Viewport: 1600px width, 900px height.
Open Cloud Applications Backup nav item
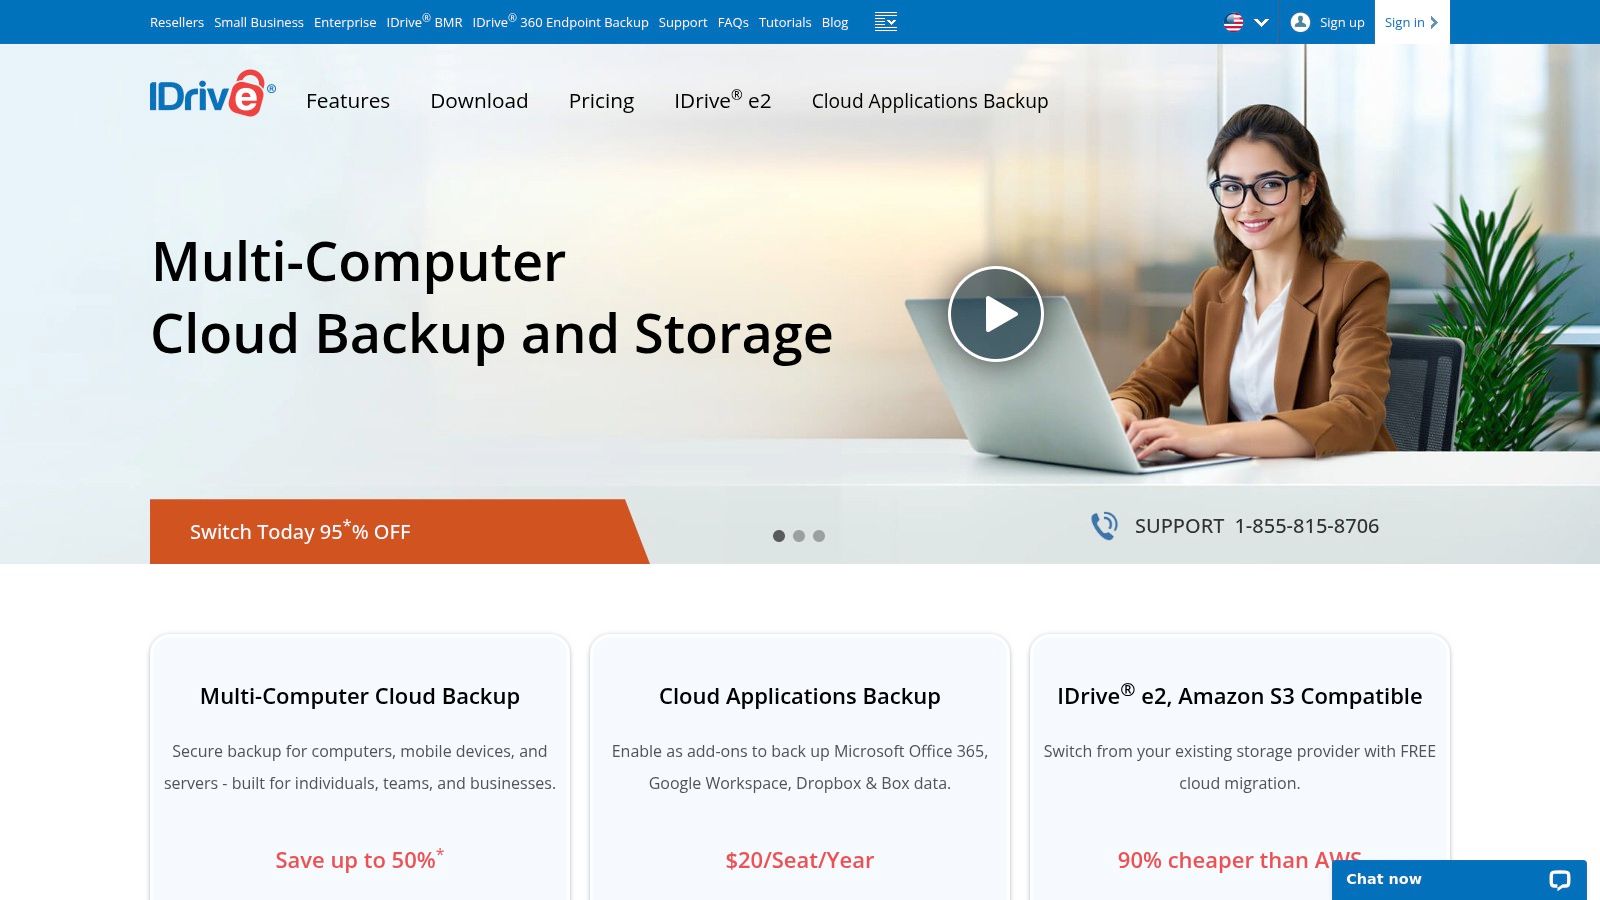click(930, 101)
